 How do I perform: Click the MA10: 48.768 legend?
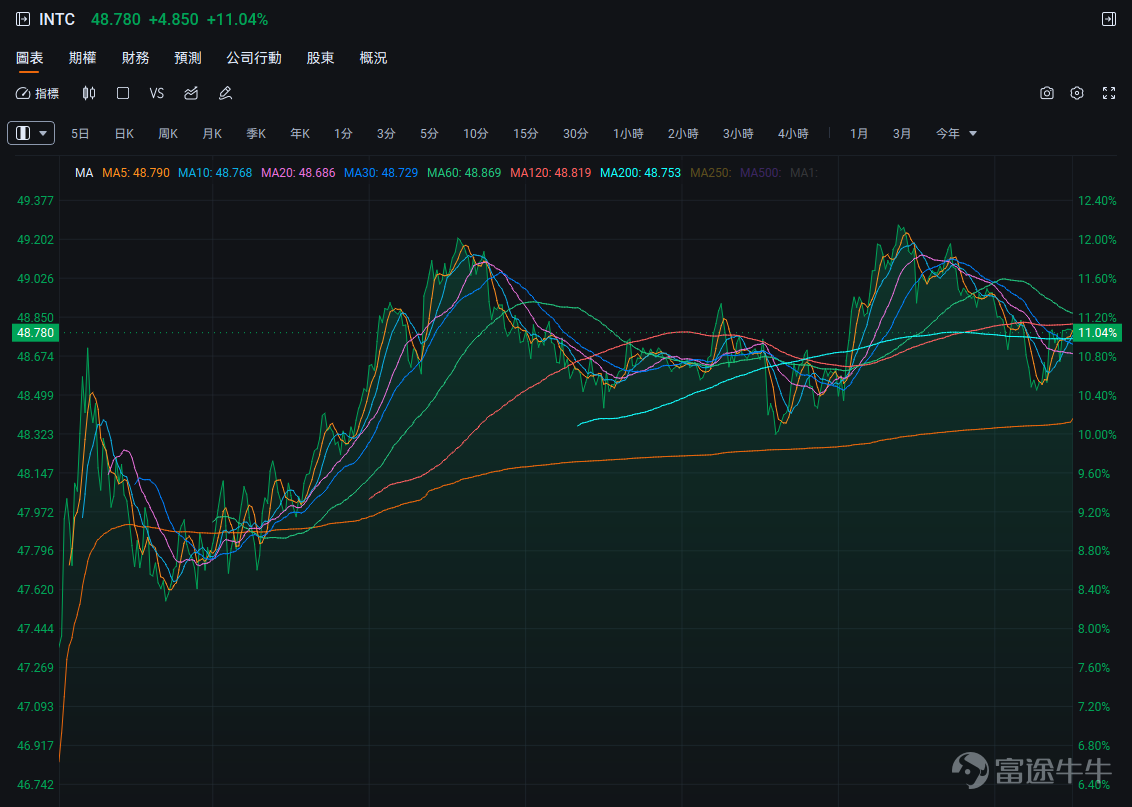[x=215, y=173]
